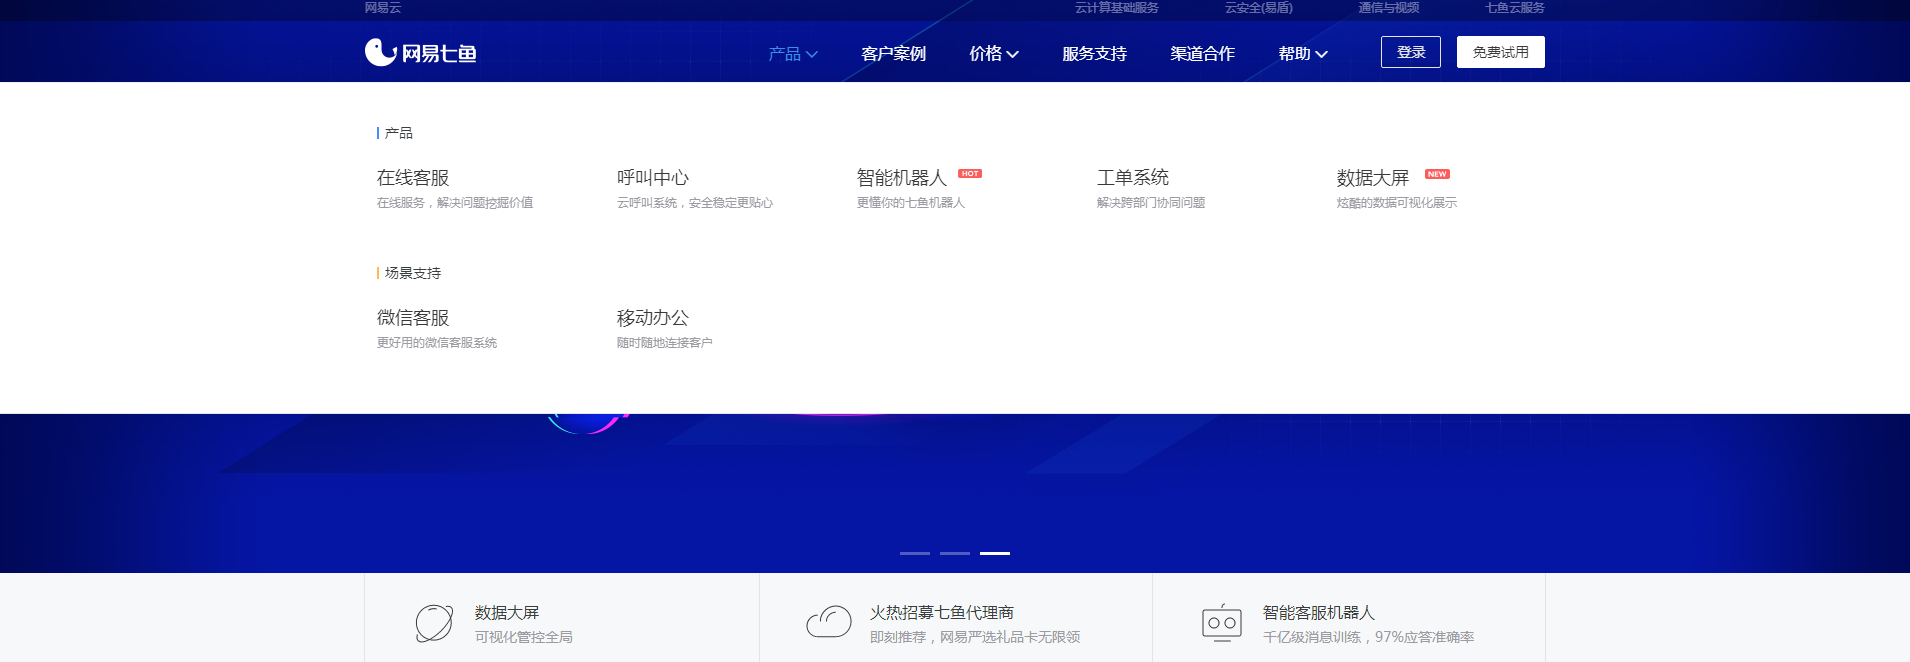Click 随时随地连接客户 description
Screen dimensions: 1910x662
[665, 343]
